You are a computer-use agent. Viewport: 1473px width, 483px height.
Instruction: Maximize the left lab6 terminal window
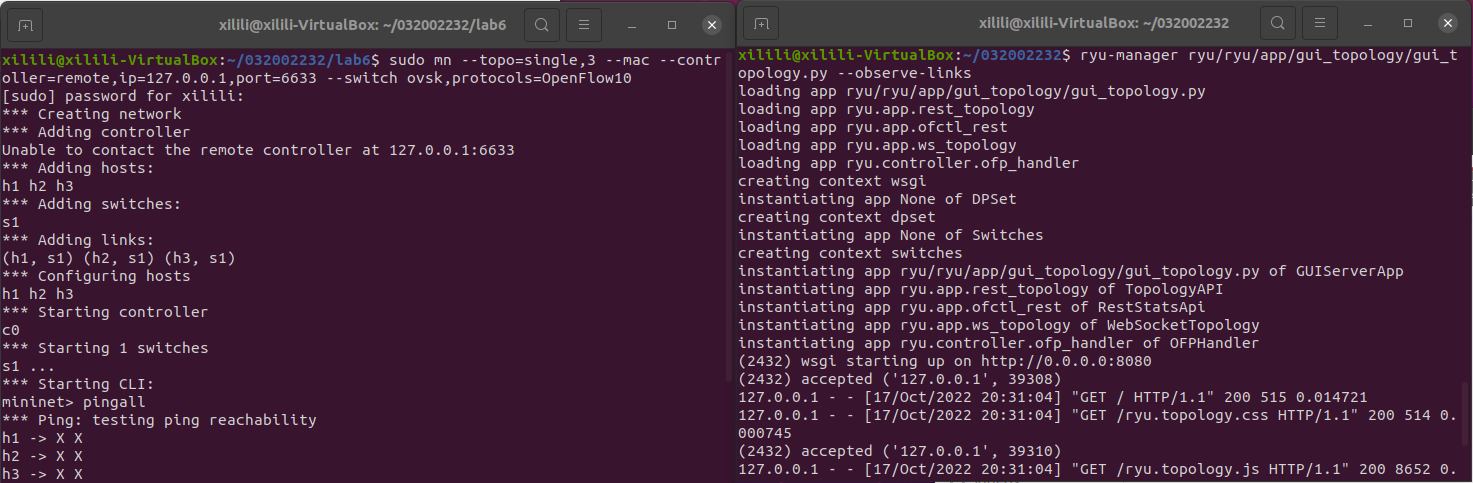click(672, 24)
